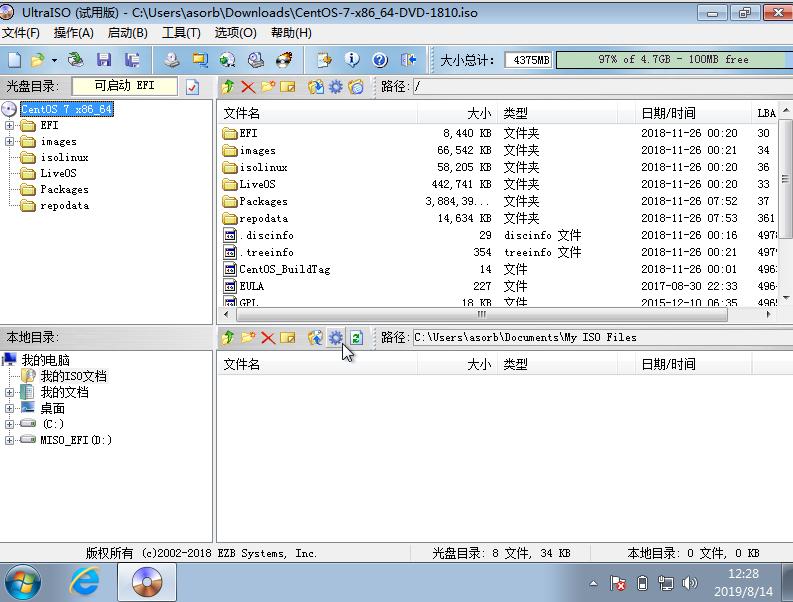
Task: Click the folder-with-disc icon right of the disc gear
Action: coord(356,87)
